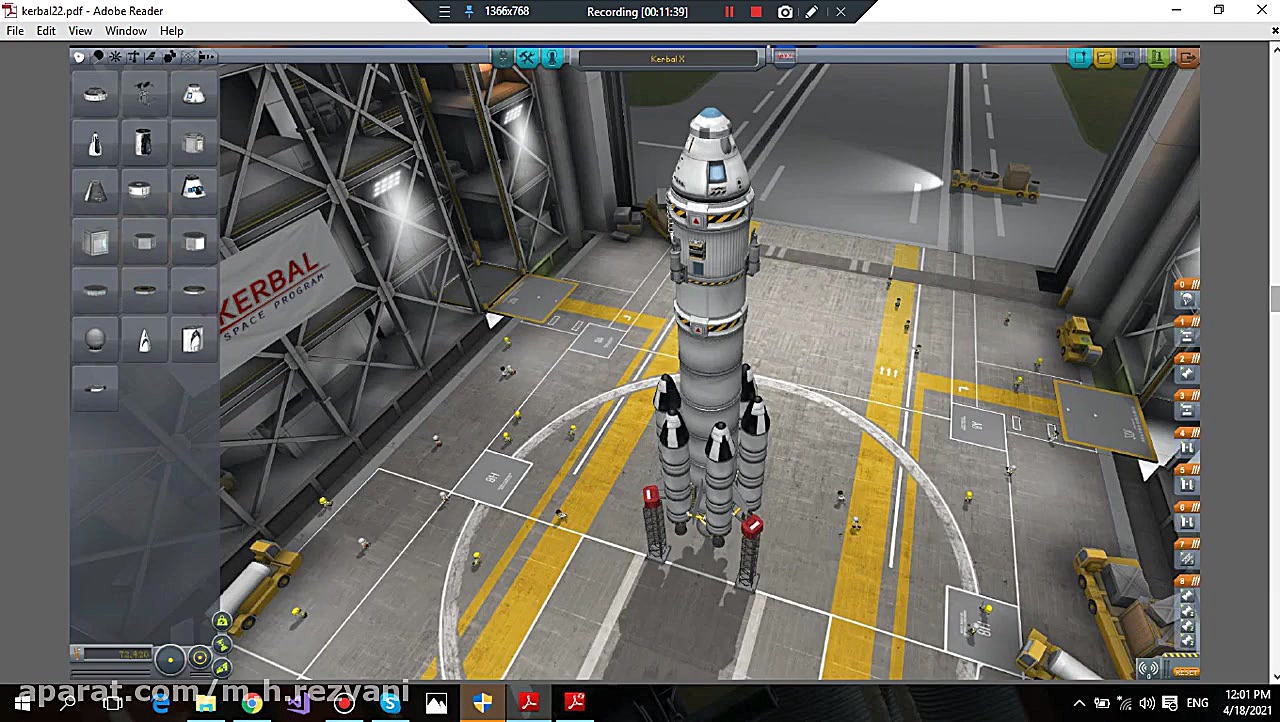
Task: Click the Save vessel button
Action: coord(1129,58)
